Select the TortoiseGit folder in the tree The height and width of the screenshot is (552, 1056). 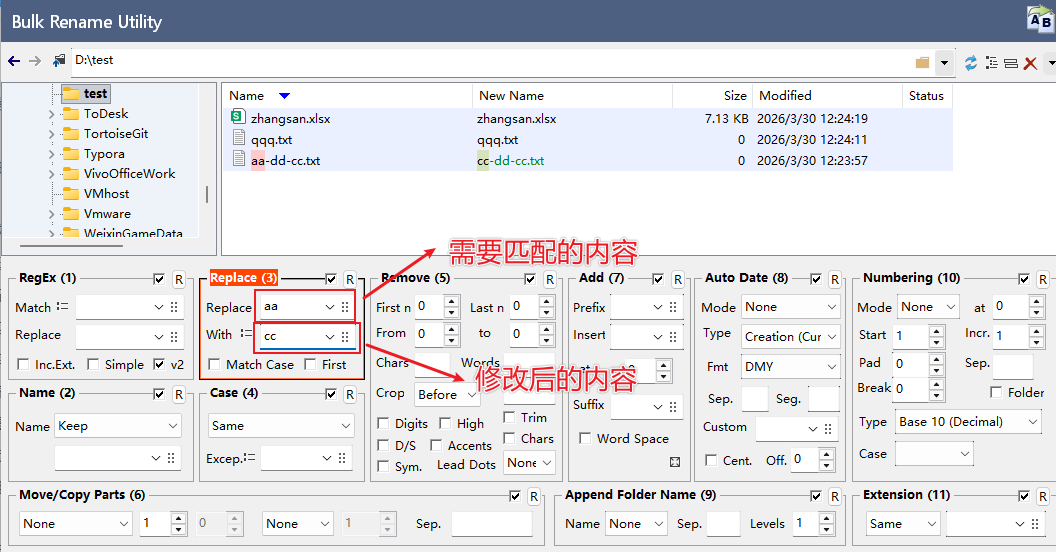coord(115,134)
